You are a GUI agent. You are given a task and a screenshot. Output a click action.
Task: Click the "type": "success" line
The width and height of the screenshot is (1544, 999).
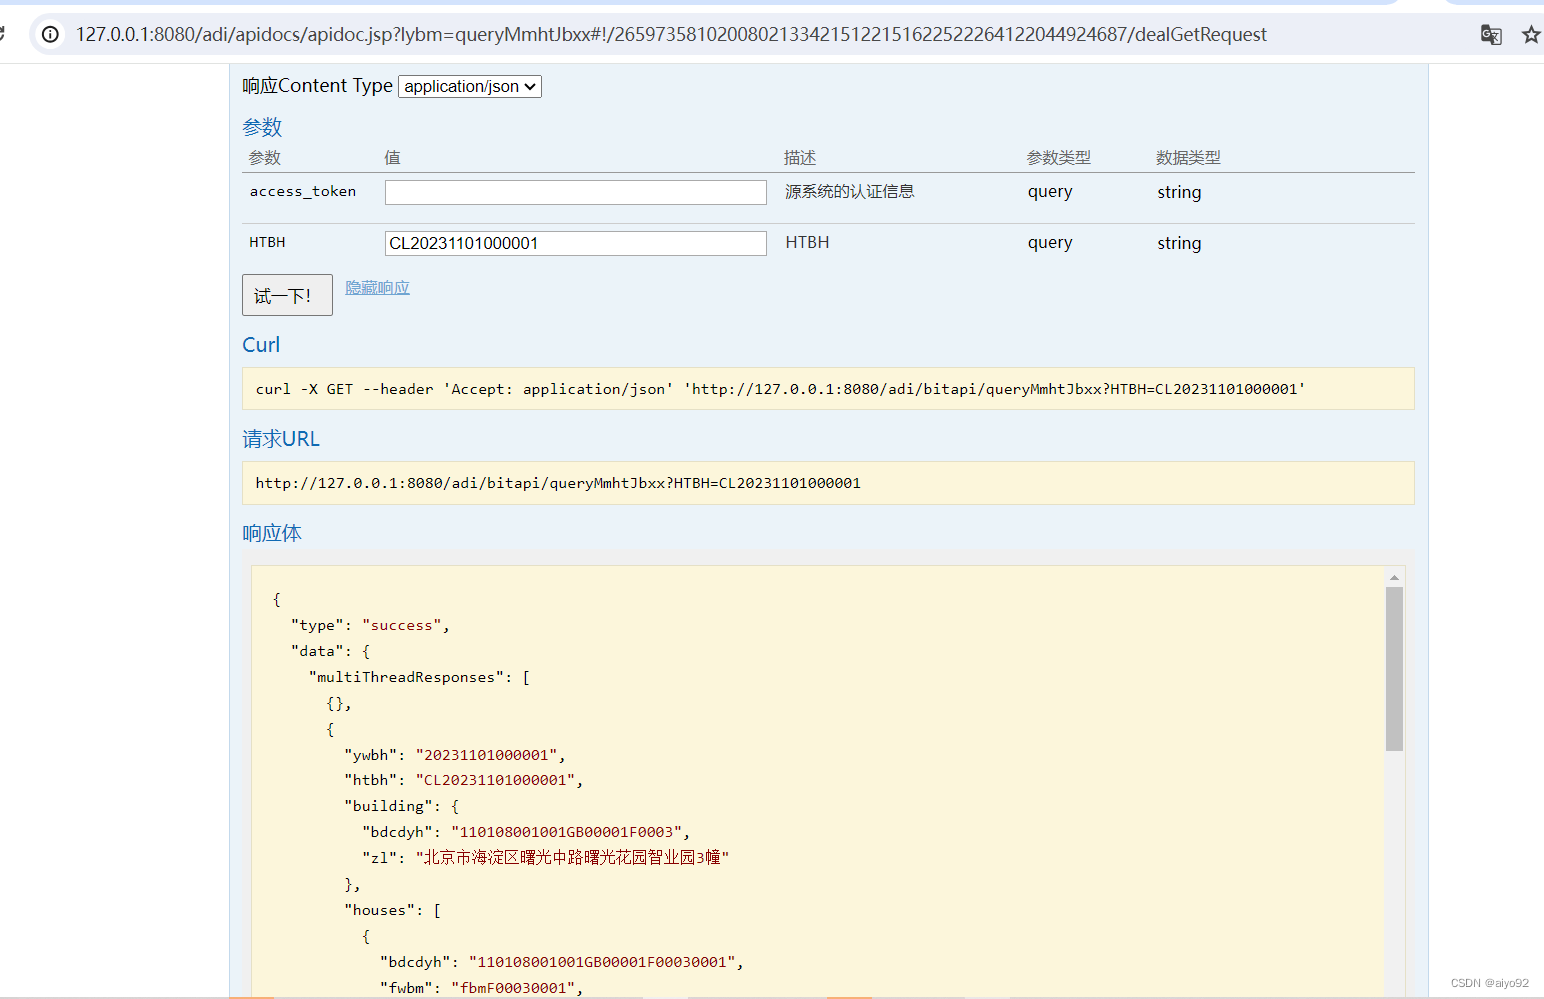click(370, 625)
